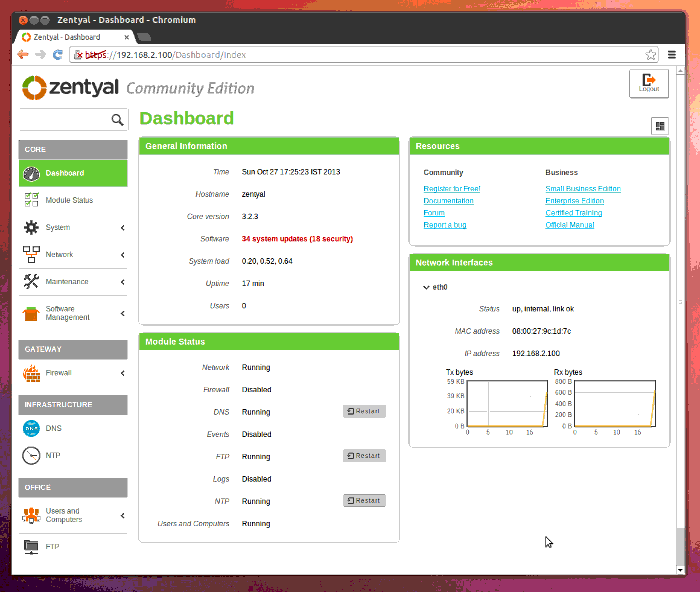700x592 pixels.
Task: Click the Software Management box icon
Action: click(31, 313)
